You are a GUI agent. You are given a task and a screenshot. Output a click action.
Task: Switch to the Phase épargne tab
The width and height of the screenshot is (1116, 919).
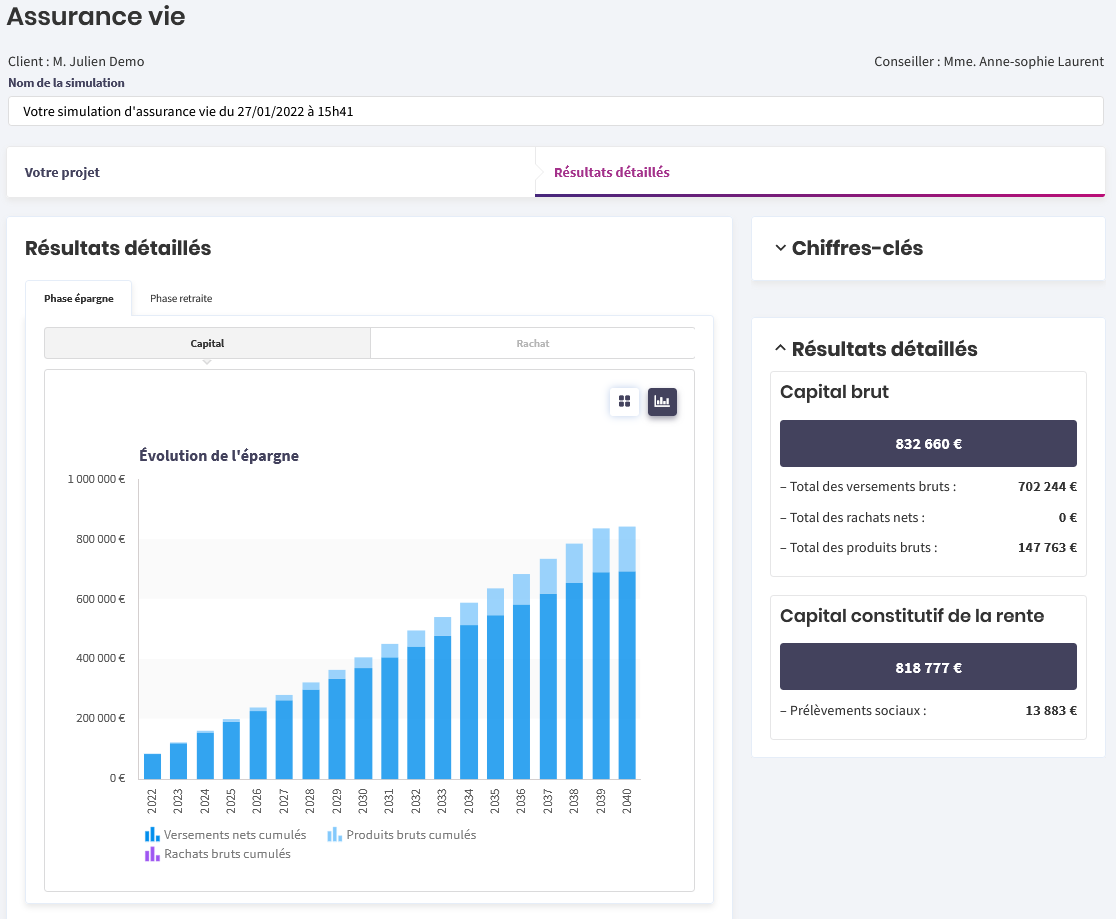click(x=79, y=298)
